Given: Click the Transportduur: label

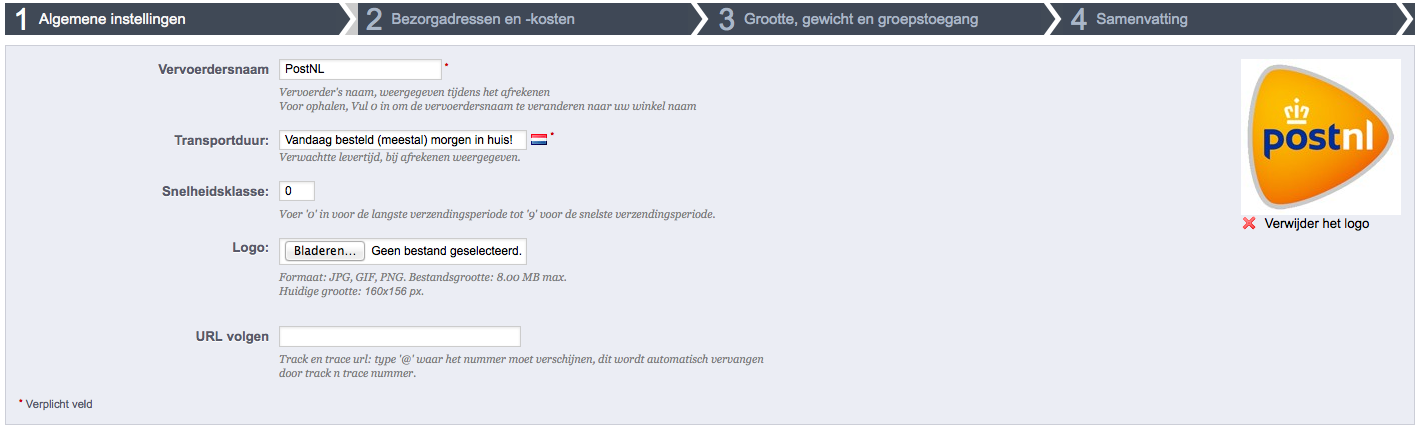Looking at the screenshot, I should point(222,140).
